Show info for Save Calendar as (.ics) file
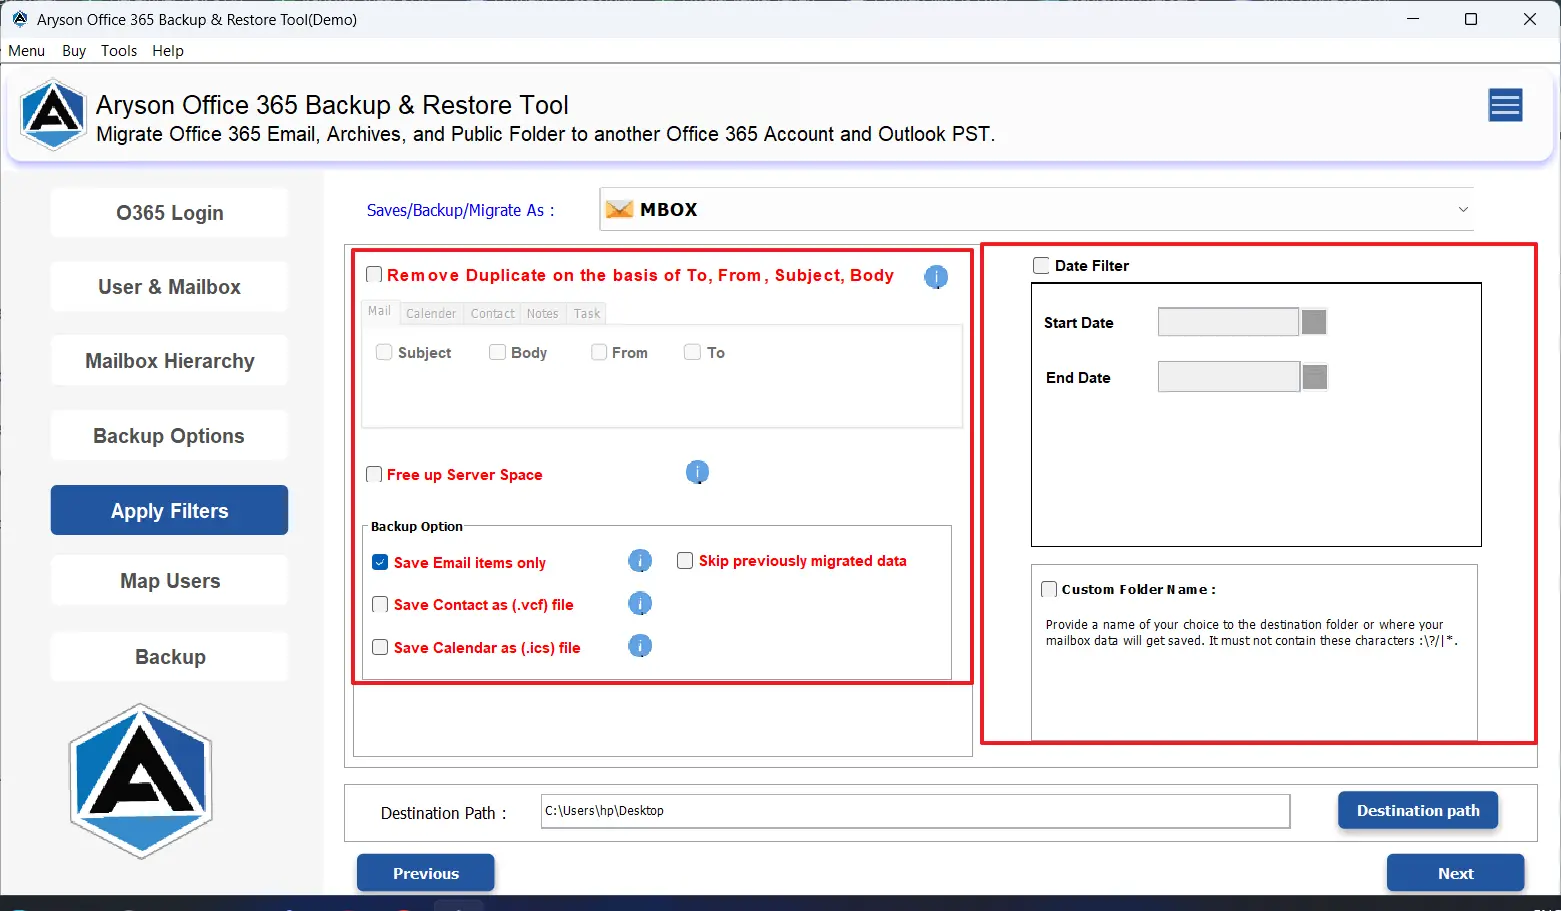1561x911 pixels. pyautogui.click(x=639, y=646)
